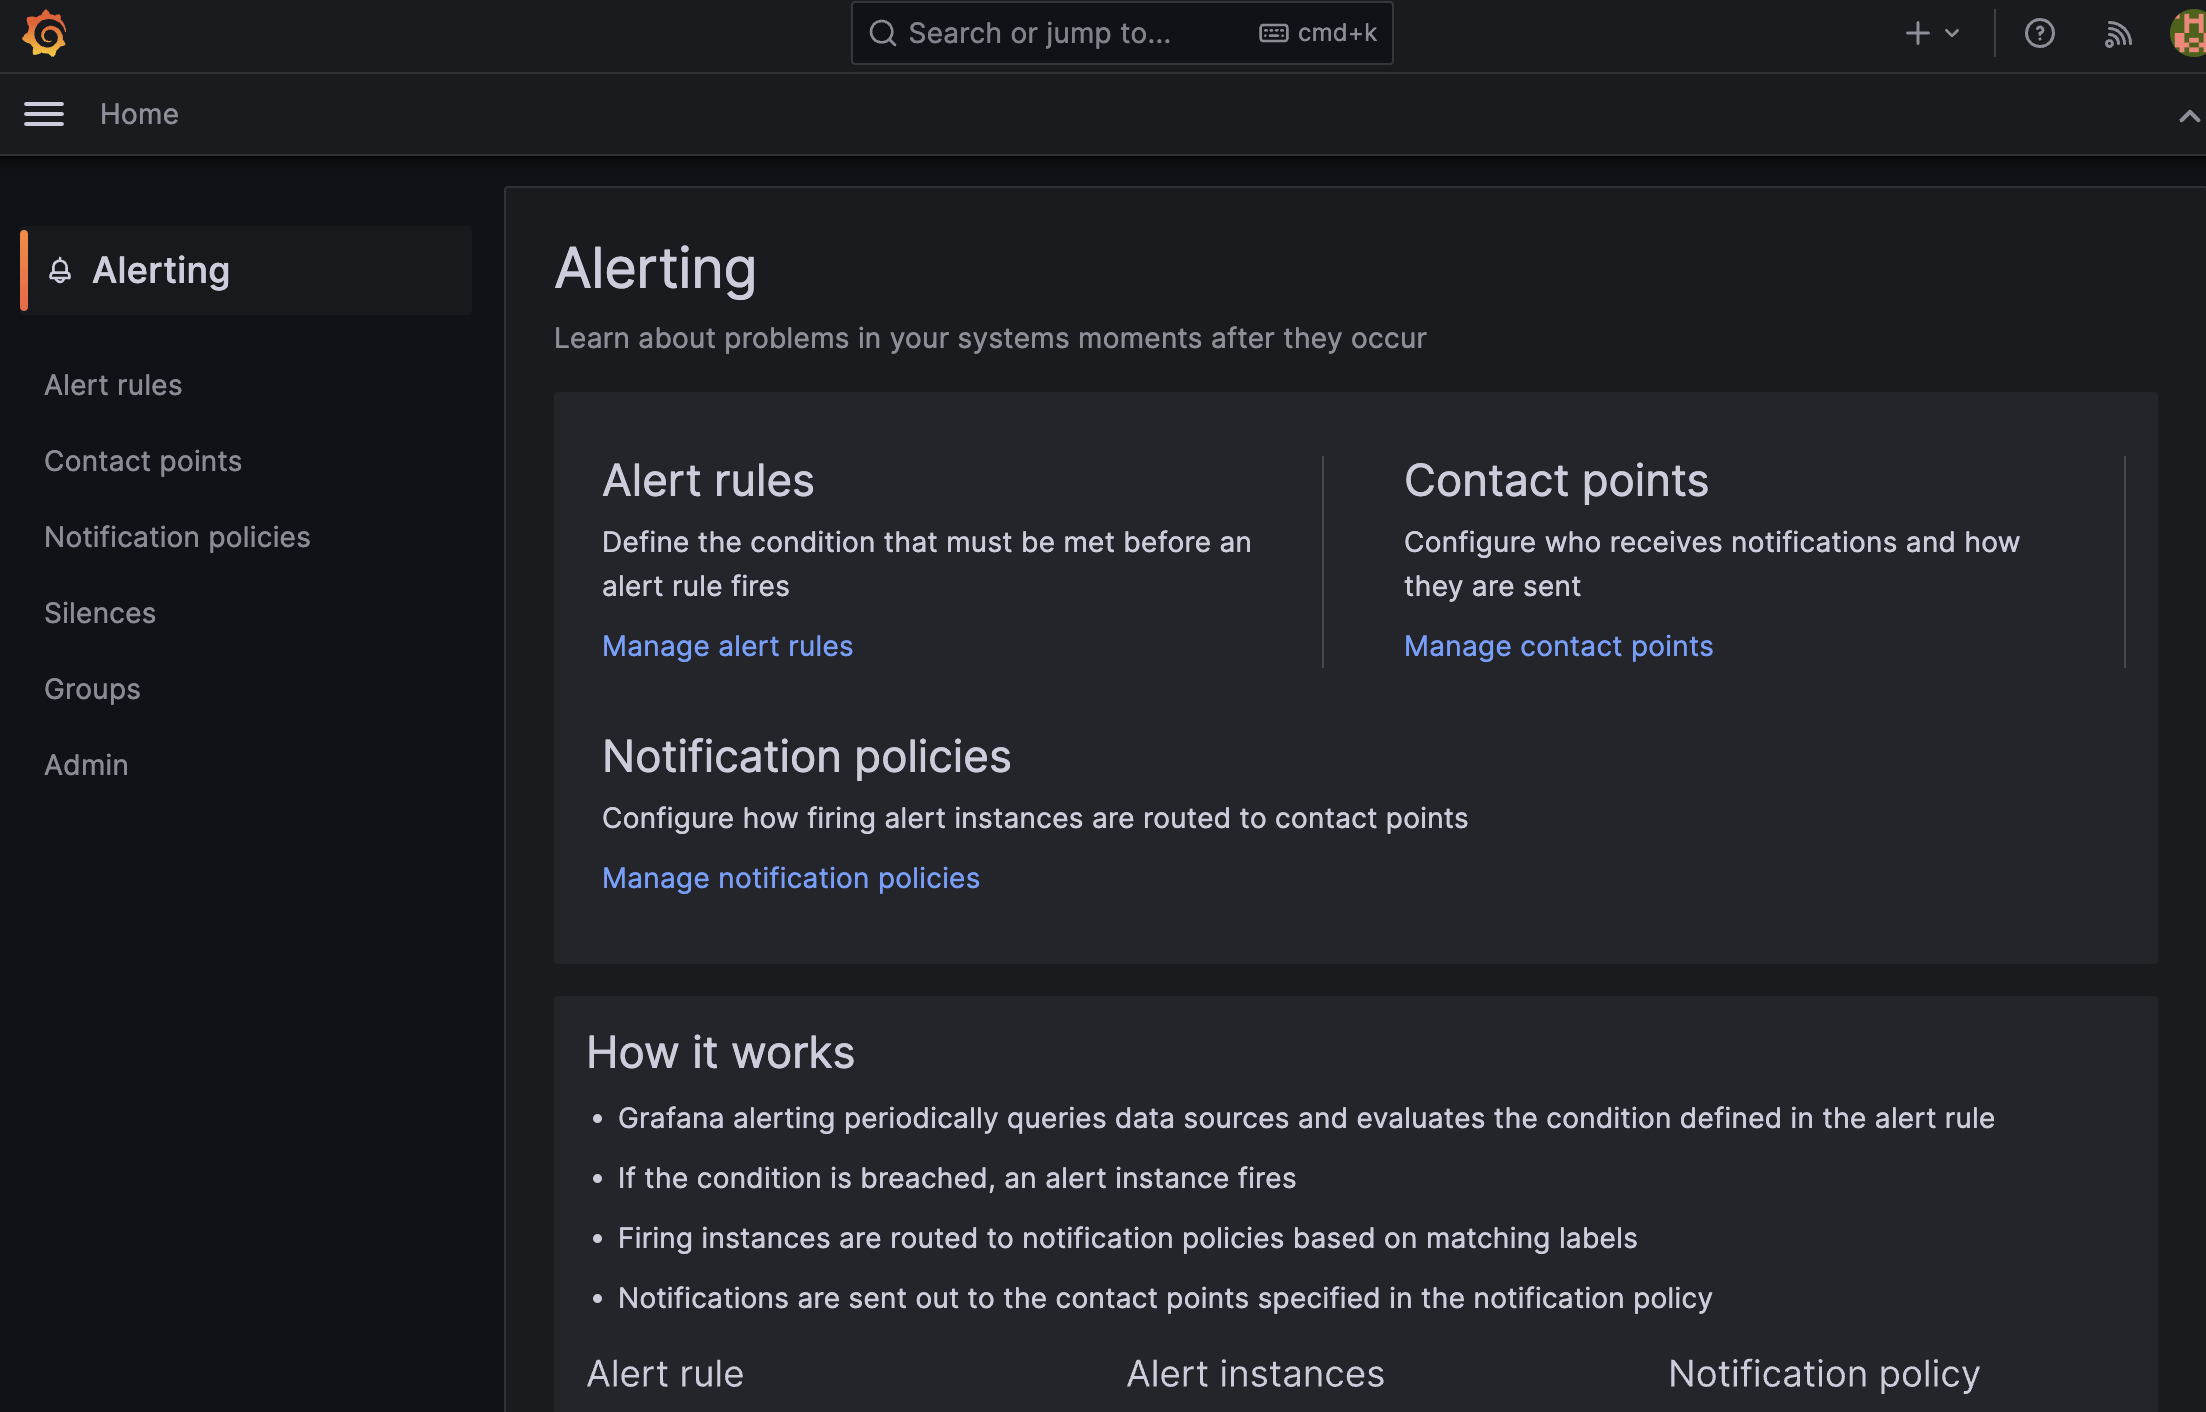This screenshot has height=1412, width=2206.
Task: Open the Admin sidebar item
Action: point(86,765)
